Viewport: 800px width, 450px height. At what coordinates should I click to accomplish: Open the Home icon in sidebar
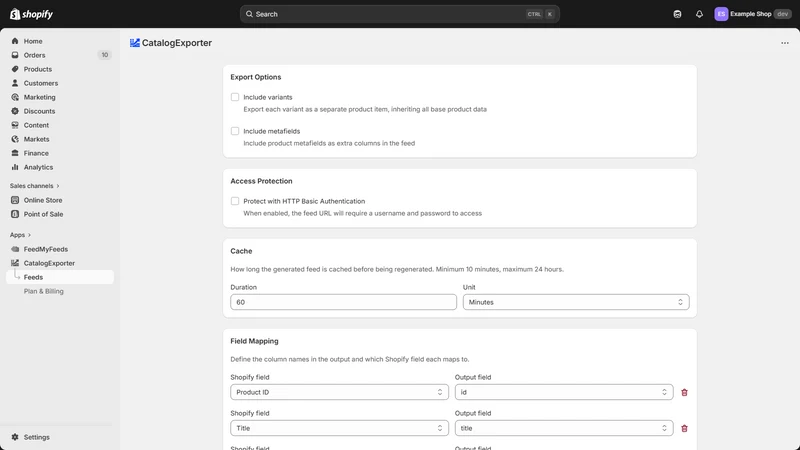pyautogui.click(x=15, y=41)
